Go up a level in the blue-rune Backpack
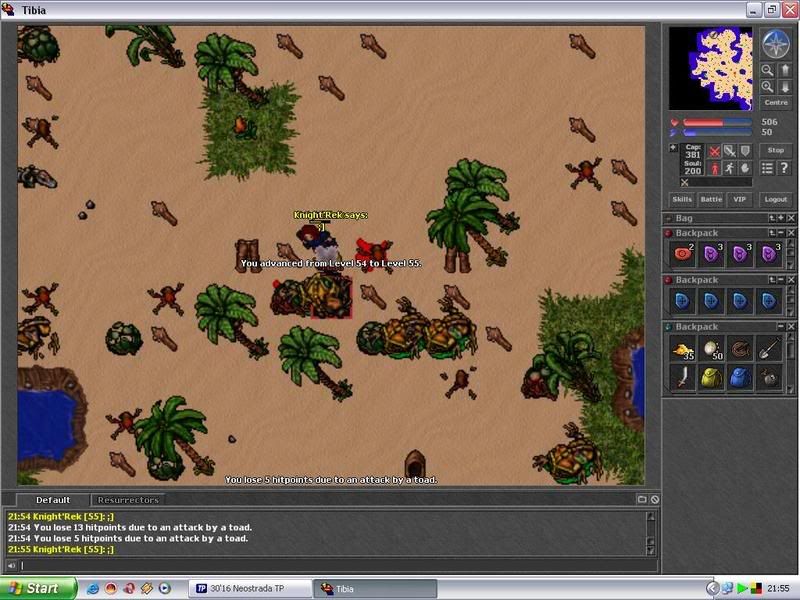800x600 pixels. point(772,280)
